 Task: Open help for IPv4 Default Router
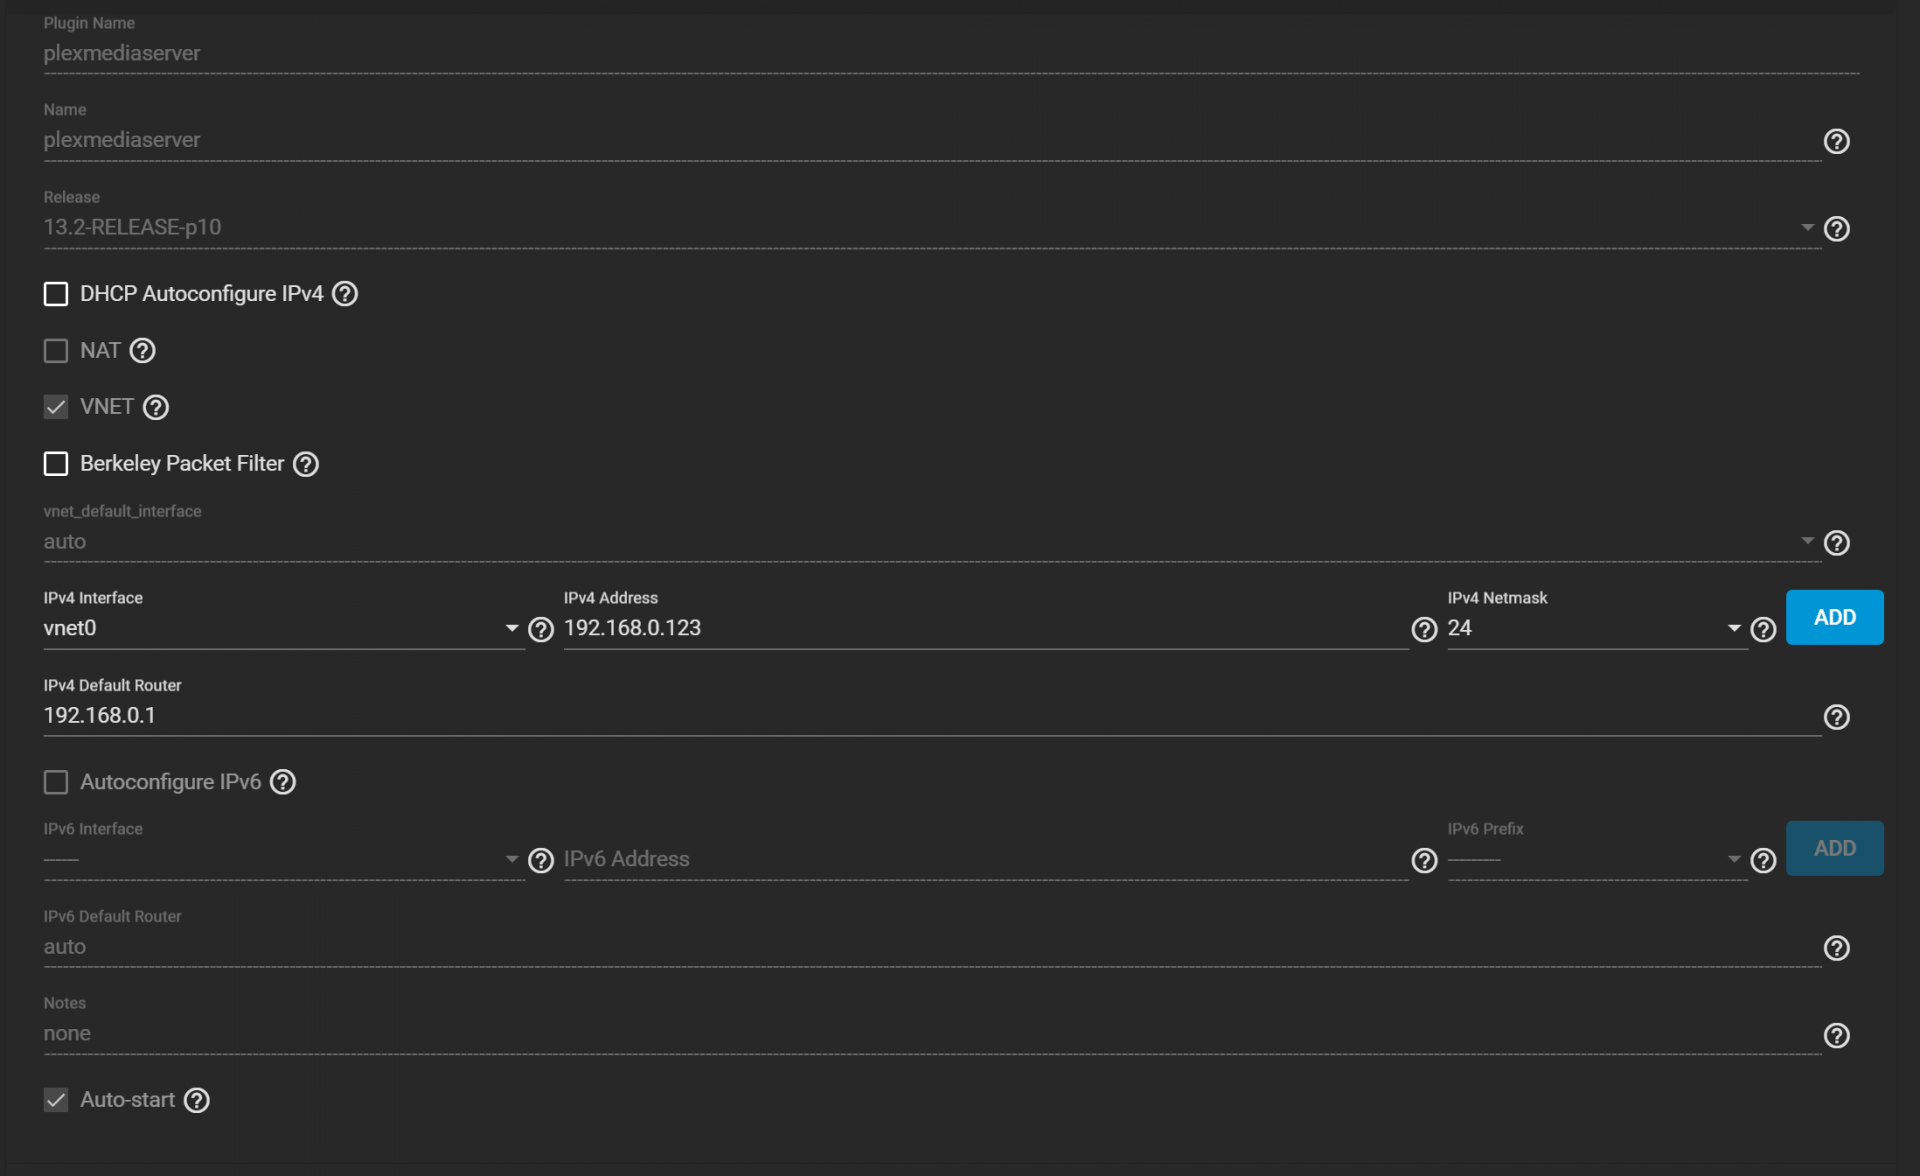[1836, 717]
